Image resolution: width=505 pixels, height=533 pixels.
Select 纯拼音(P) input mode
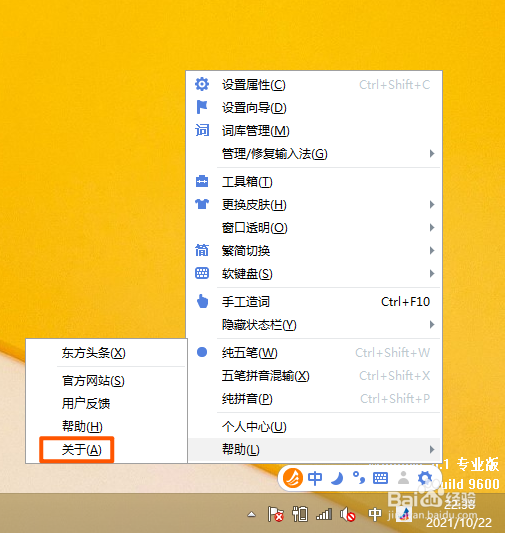point(315,398)
